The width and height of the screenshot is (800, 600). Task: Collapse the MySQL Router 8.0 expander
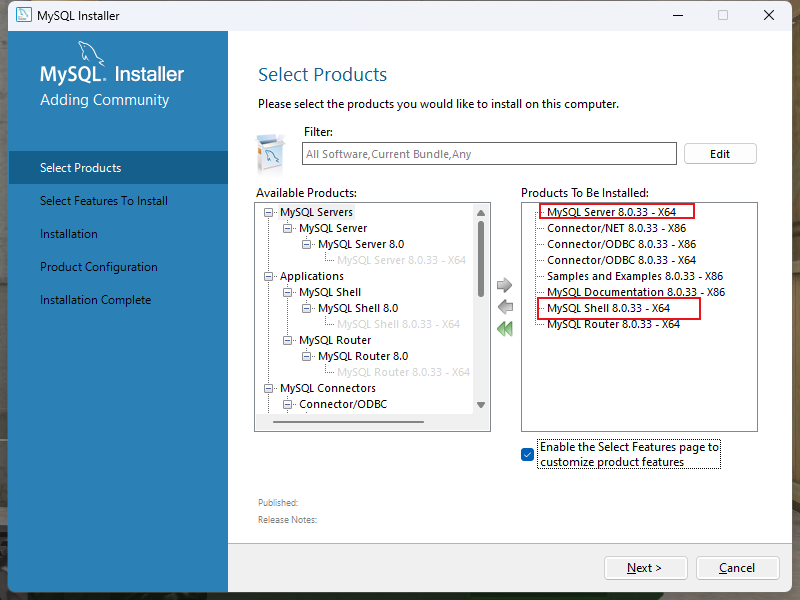click(x=306, y=356)
